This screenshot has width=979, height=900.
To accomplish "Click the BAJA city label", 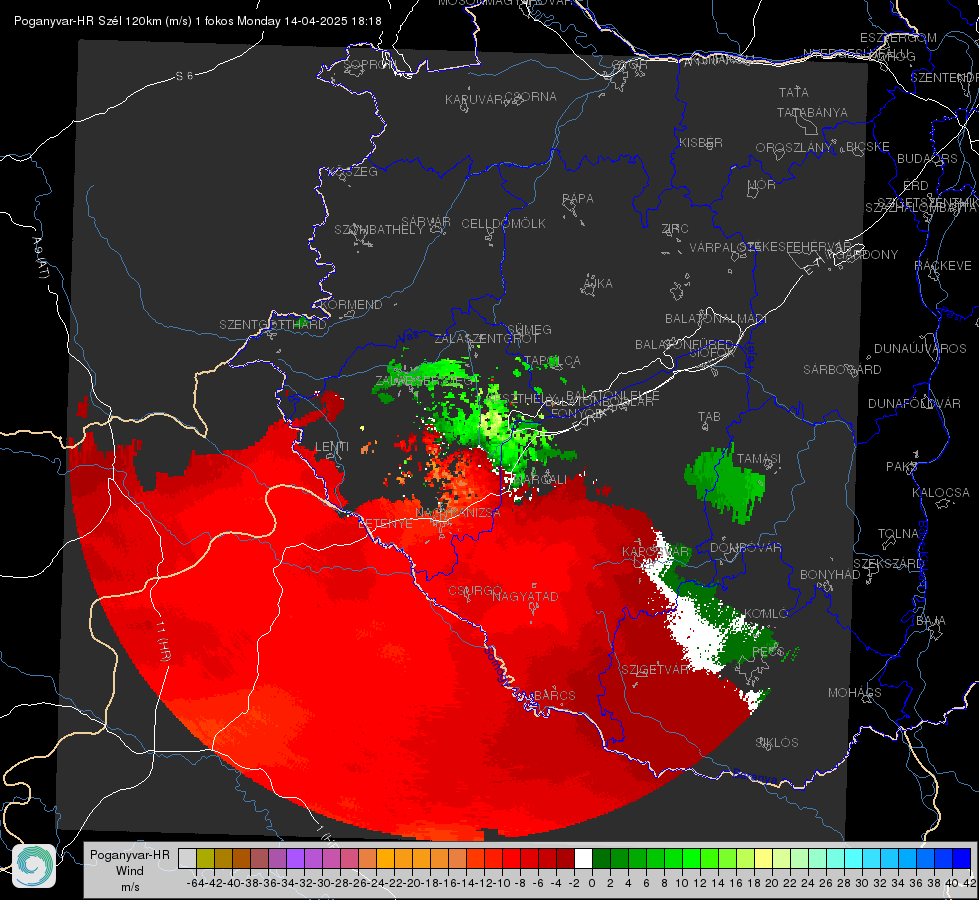I will click(931, 621).
